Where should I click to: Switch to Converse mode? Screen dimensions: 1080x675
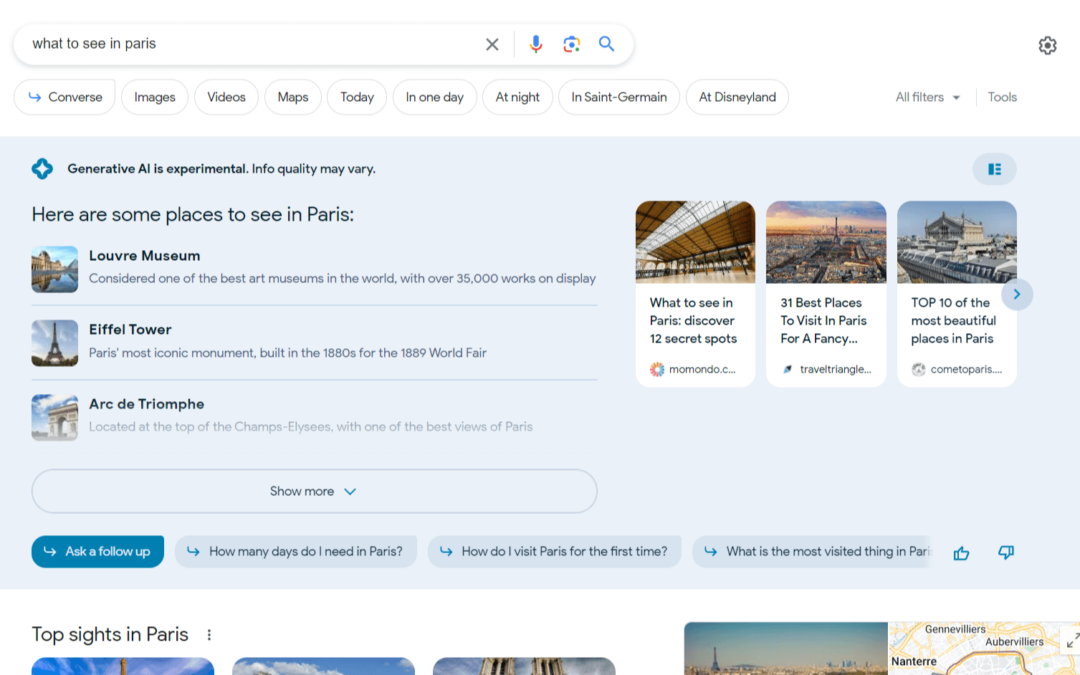pyautogui.click(x=65, y=97)
